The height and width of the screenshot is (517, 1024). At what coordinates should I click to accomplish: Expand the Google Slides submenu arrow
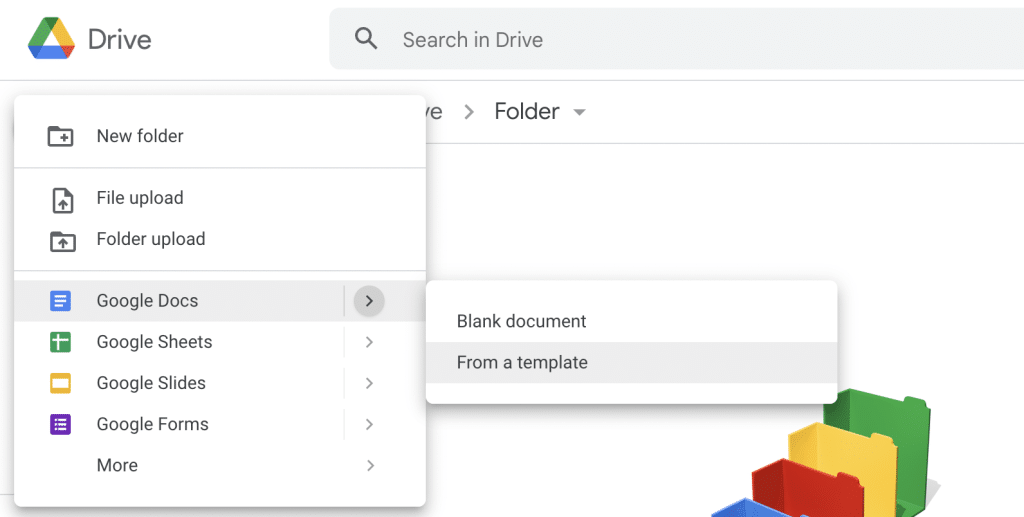[369, 383]
